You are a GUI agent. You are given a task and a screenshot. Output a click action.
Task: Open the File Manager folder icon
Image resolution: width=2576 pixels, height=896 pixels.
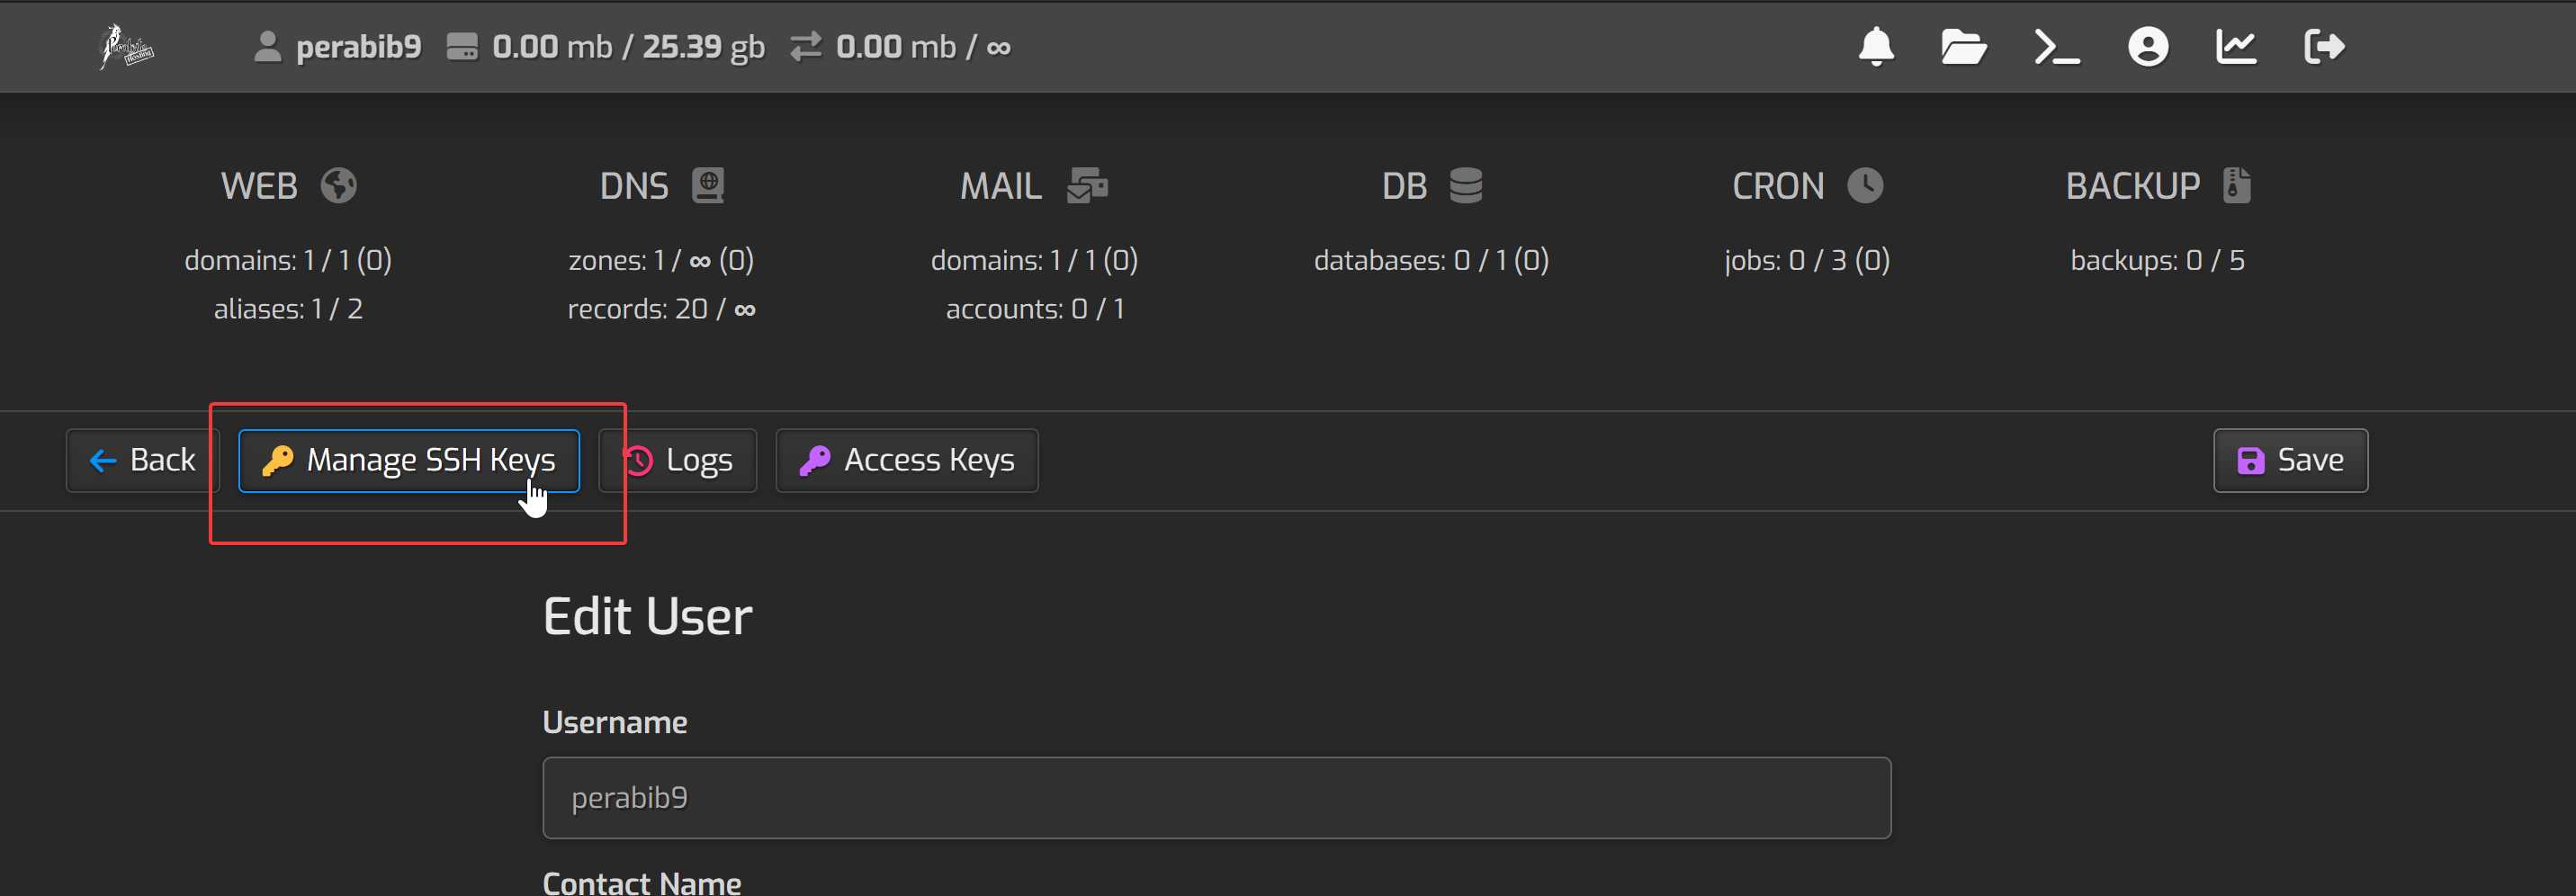point(1963,47)
